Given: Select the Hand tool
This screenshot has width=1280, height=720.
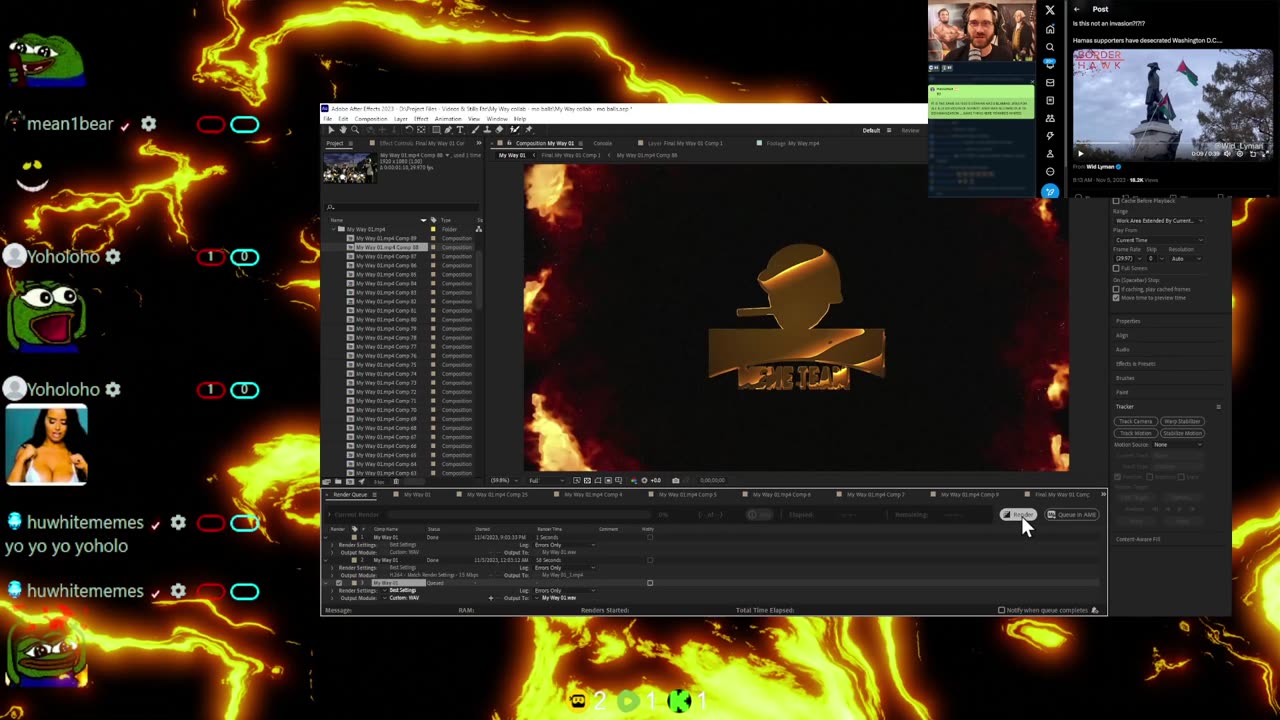Looking at the screenshot, I should [343, 130].
